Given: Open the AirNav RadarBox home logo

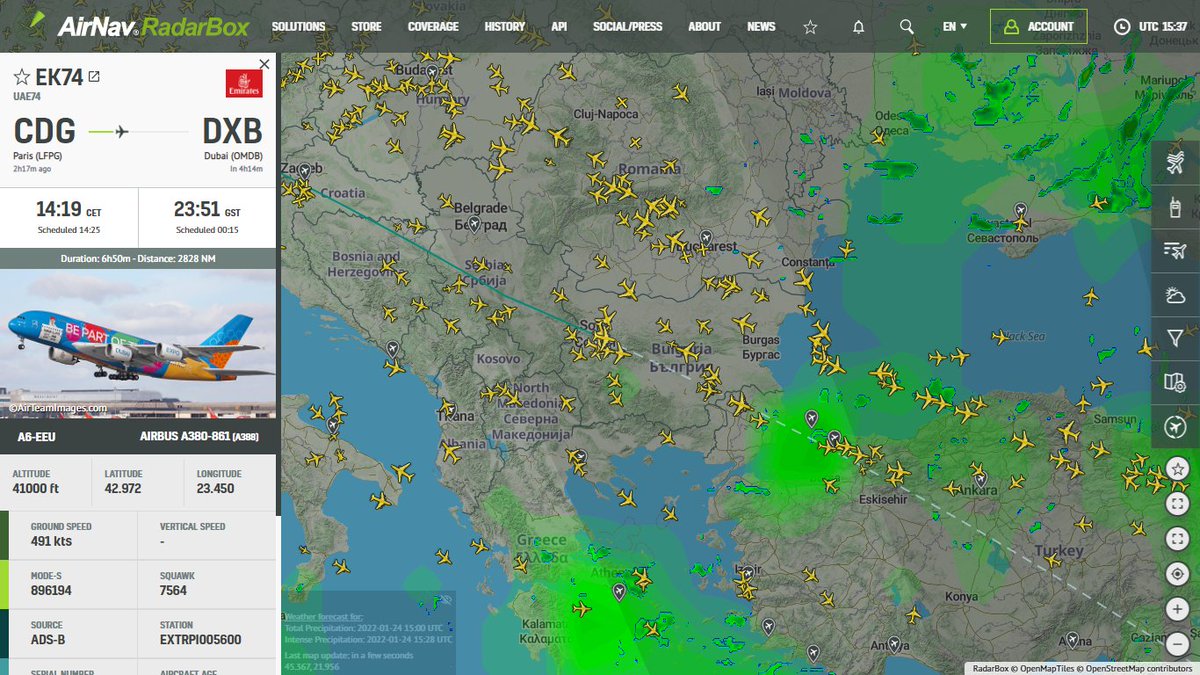Looking at the screenshot, I should point(137,26).
